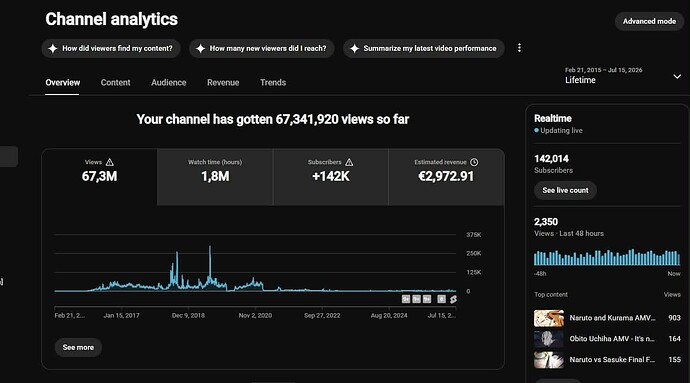690x383 pixels.
Task: Open Naruto and Kurama AMV video thumbnail
Action: pos(549,318)
